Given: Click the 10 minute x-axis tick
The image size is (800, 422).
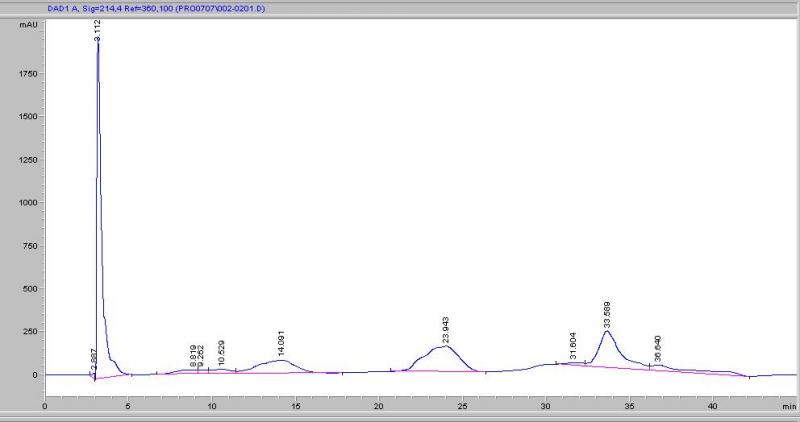Looking at the screenshot, I should tap(212, 407).
